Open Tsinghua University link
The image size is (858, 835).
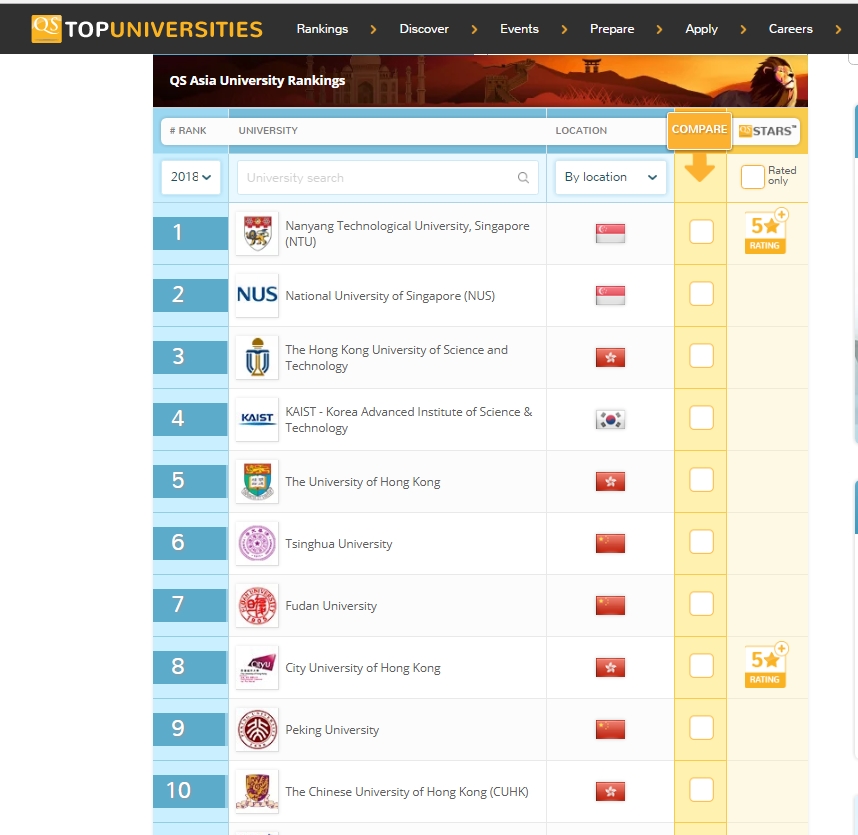click(x=339, y=544)
